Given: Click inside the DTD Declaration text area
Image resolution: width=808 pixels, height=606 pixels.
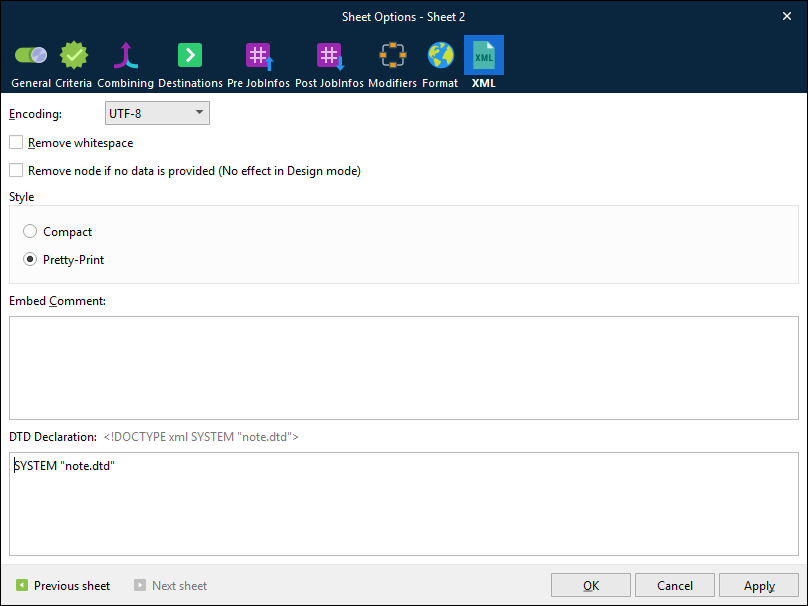Looking at the screenshot, I should point(404,504).
